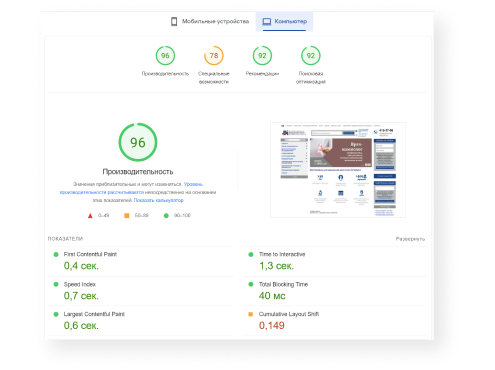Open the 92 Рекомендации score gauge
This screenshot has width=495, height=370.
(262, 55)
